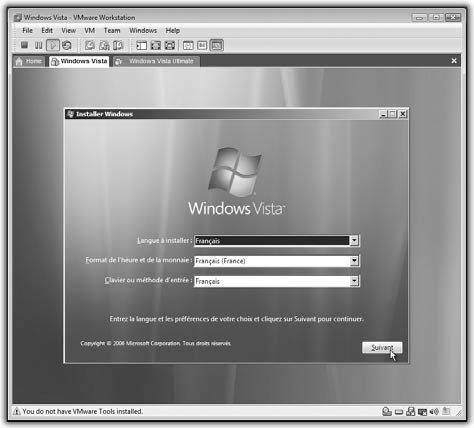Image resolution: width=474 pixels, height=428 pixels.
Task: Click the hard disk status icon
Action: point(399,412)
